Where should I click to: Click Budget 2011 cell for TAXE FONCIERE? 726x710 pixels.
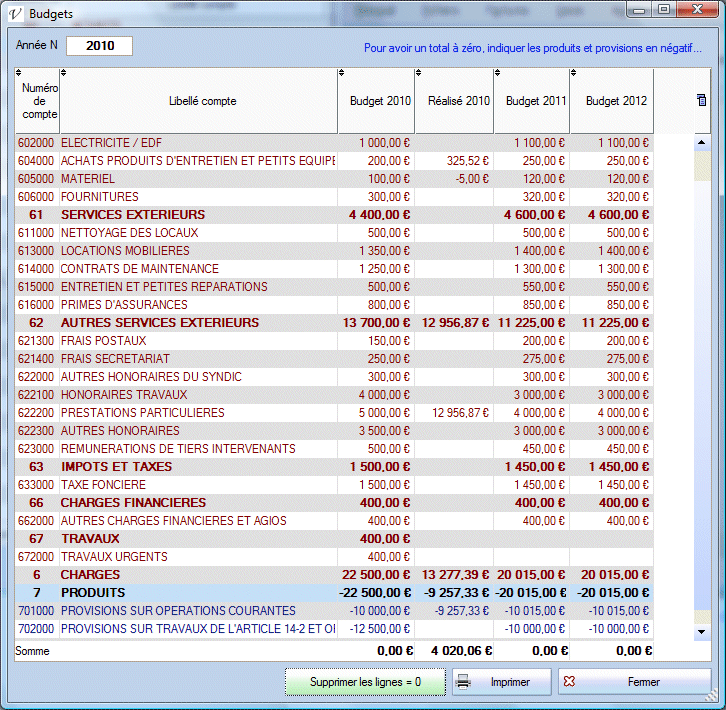point(532,485)
